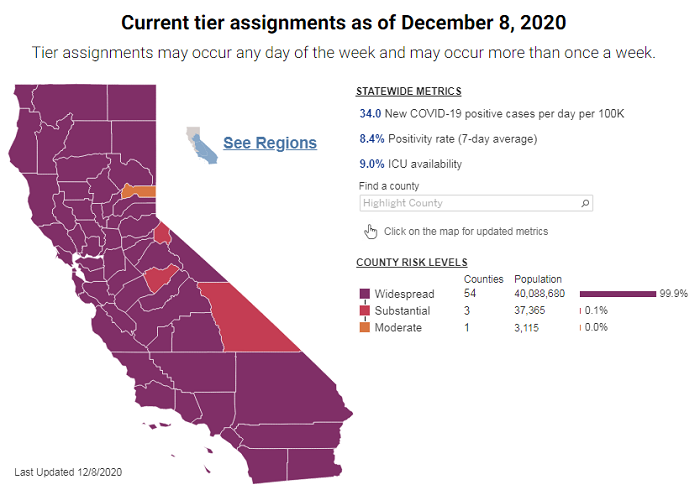Click the magnifier icon in county search
The image size is (700, 490).
[x=586, y=203]
